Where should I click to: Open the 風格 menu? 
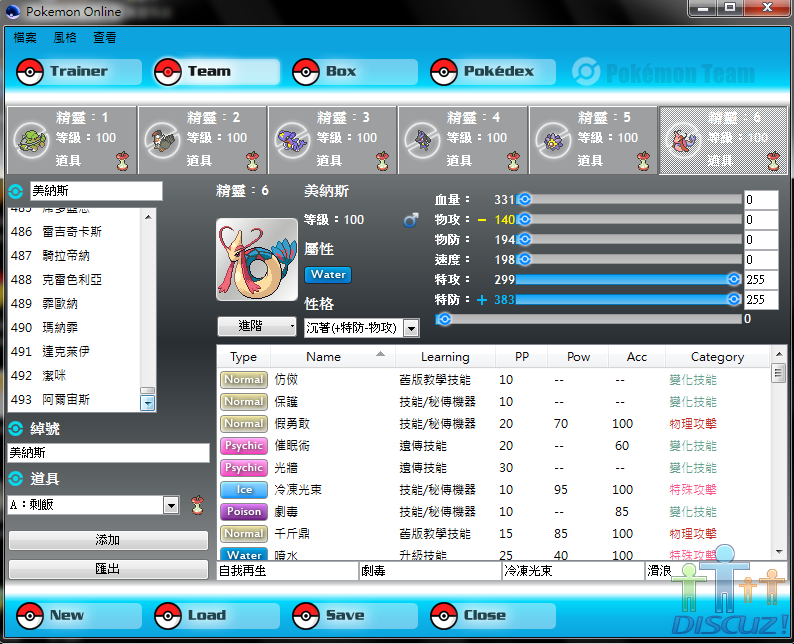pos(65,37)
